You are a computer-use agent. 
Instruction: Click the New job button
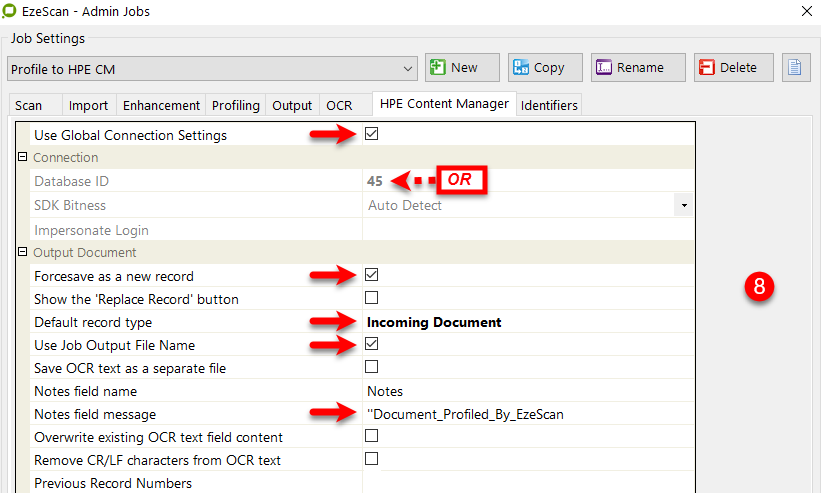tap(454, 68)
